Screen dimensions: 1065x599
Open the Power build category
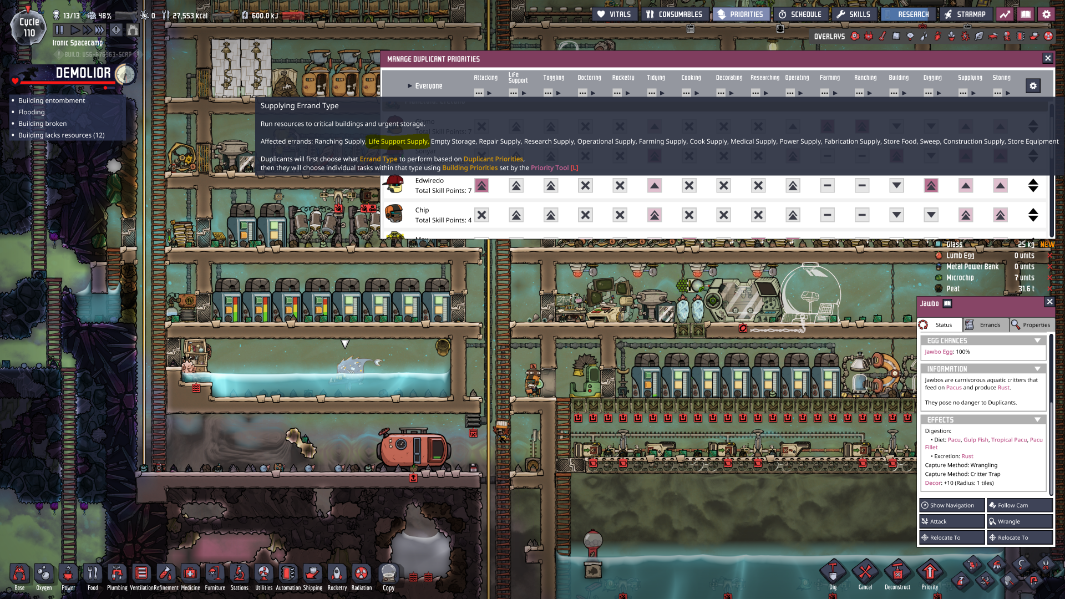click(x=68, y=575)
